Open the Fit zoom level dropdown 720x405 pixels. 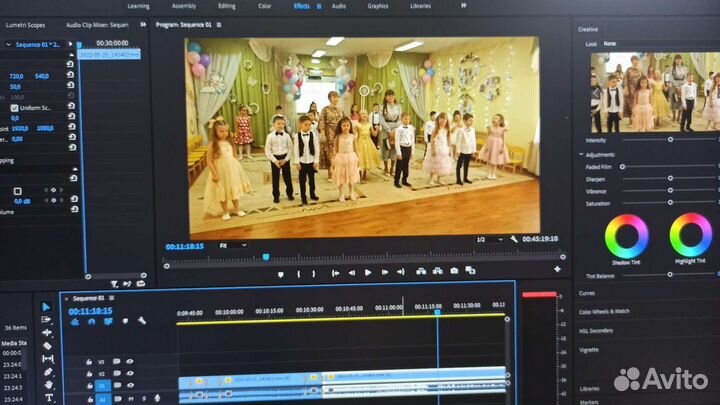tap(234, 245)
